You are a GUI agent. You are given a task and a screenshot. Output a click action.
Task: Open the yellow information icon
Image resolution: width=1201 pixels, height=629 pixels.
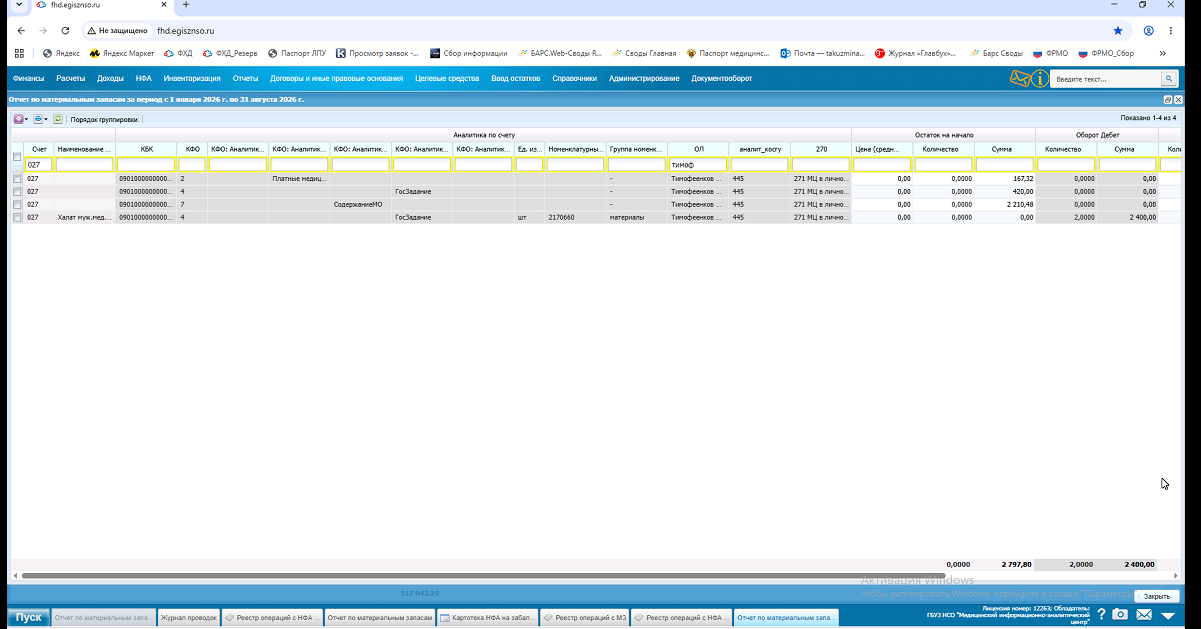coord(1040,78)
